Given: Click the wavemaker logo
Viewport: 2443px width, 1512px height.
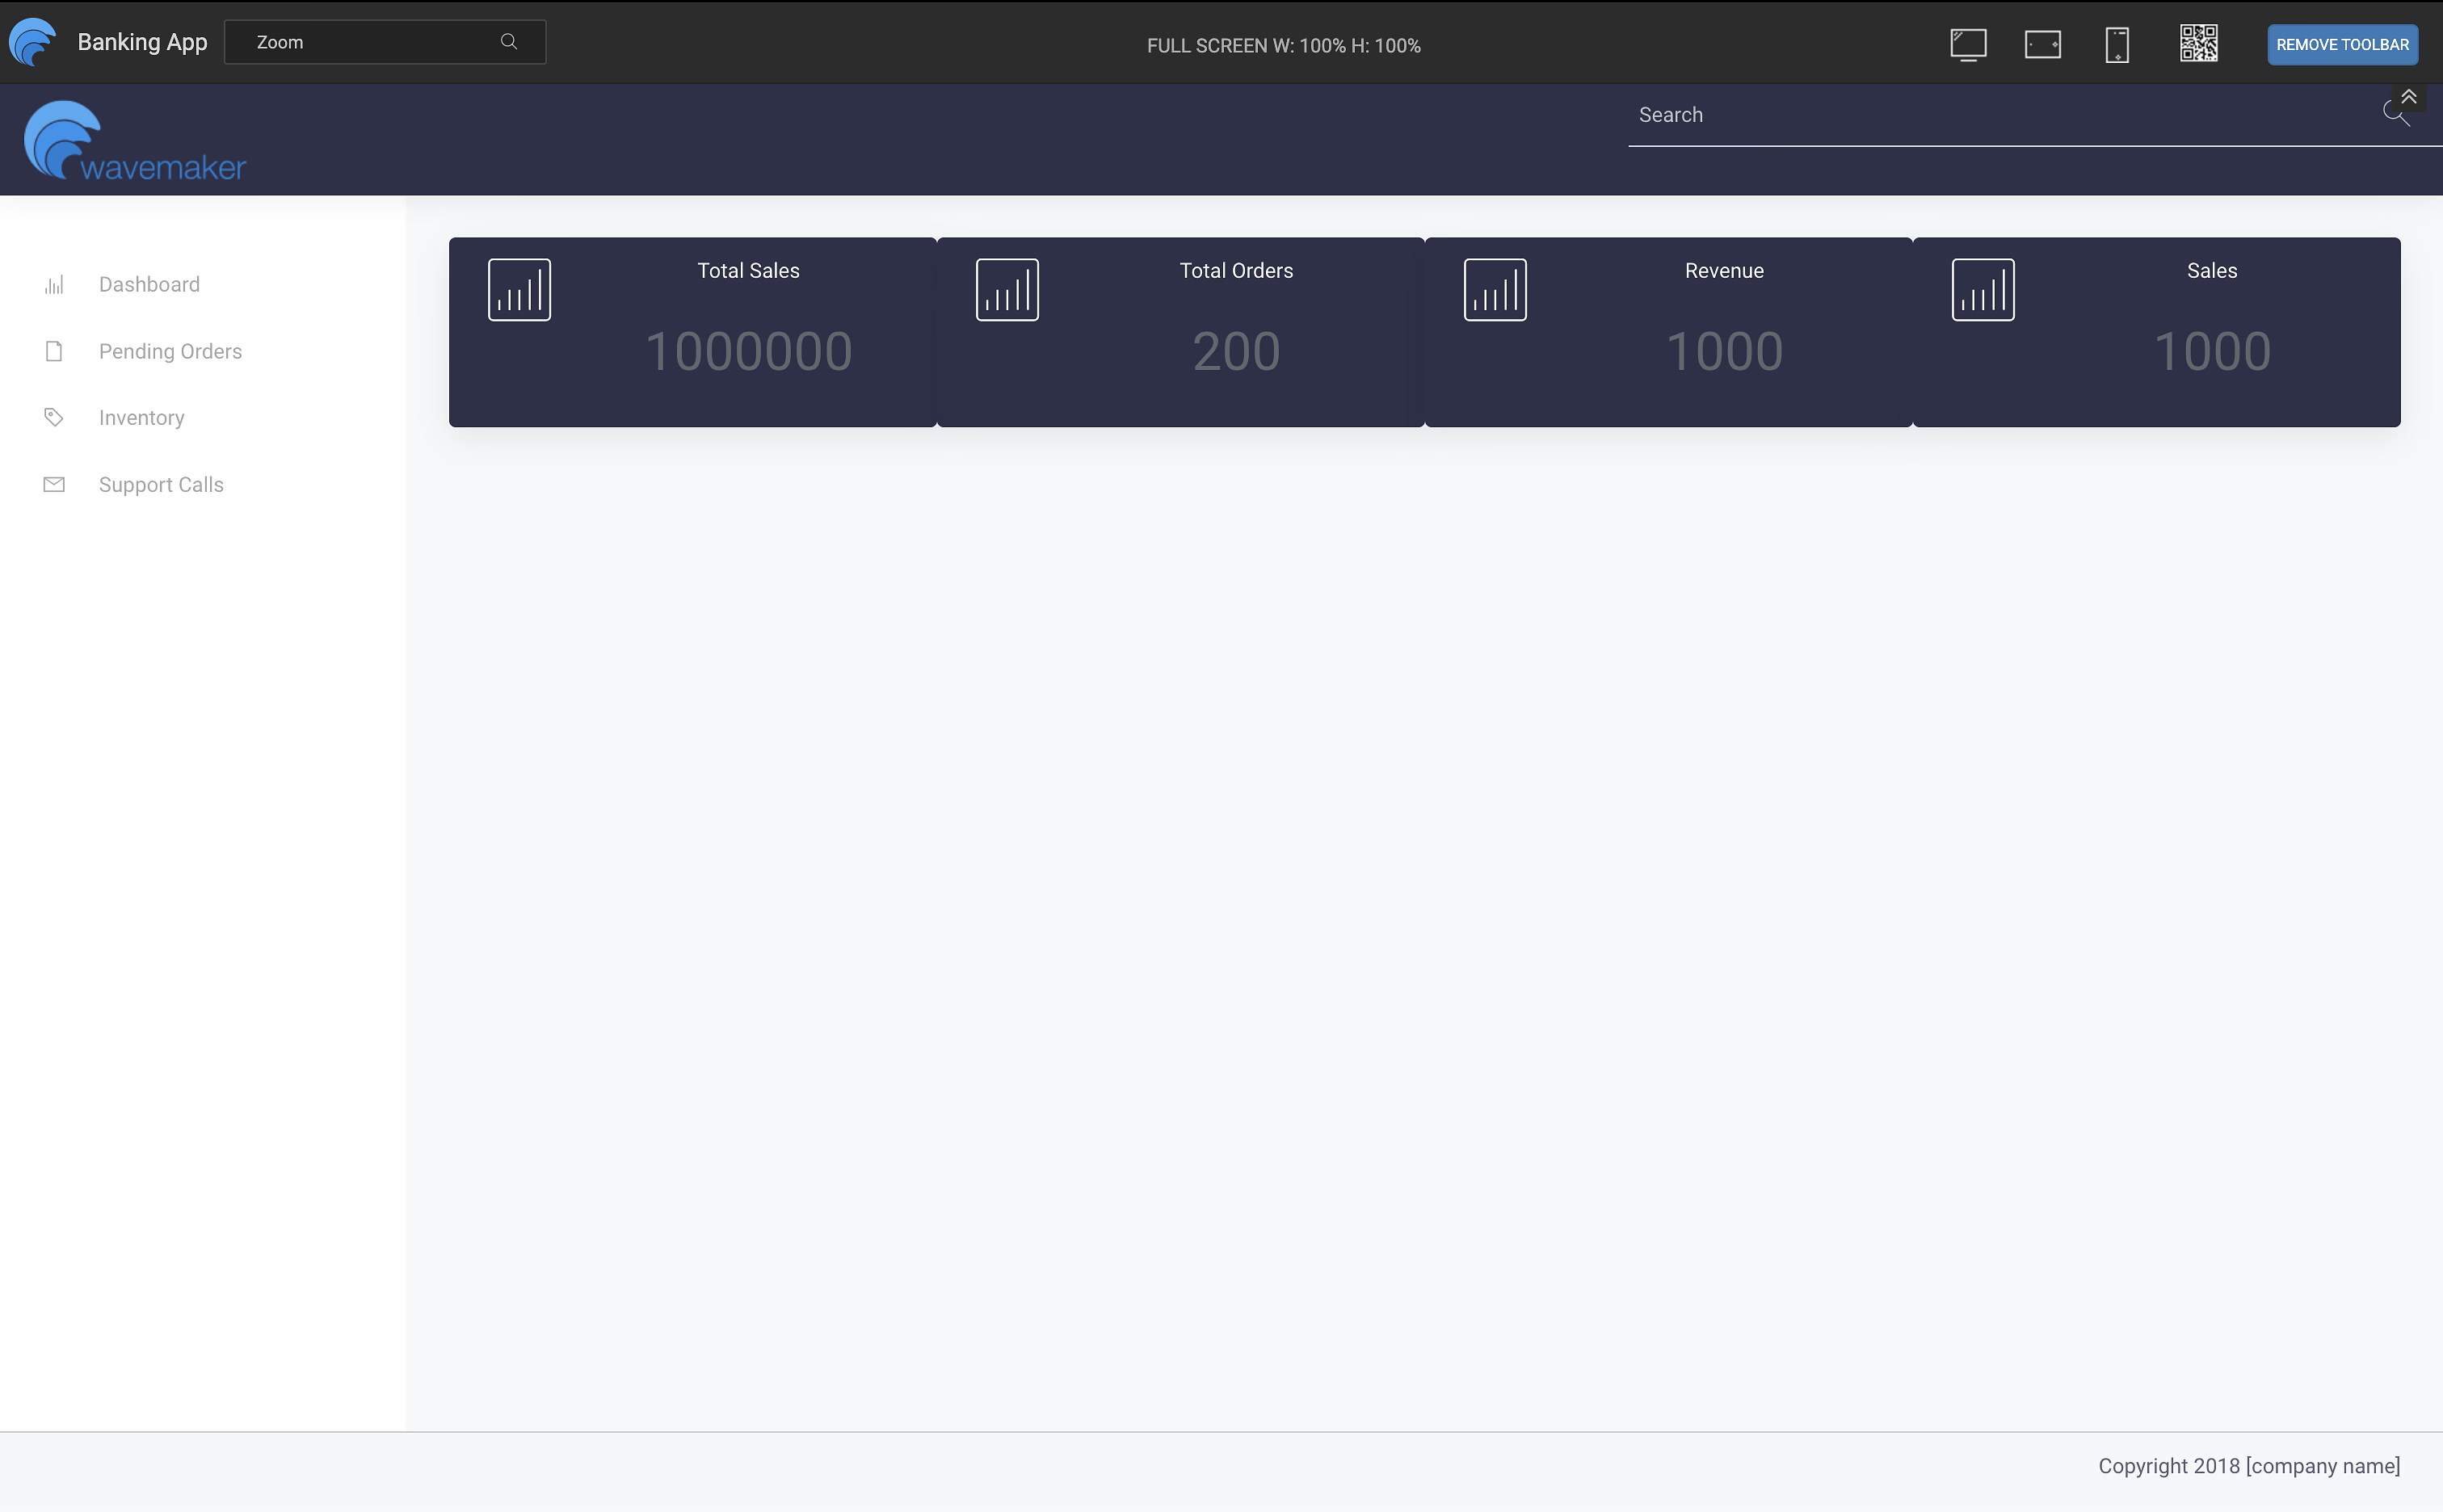Looking at the screenshot, I should (x=135, y=139).
